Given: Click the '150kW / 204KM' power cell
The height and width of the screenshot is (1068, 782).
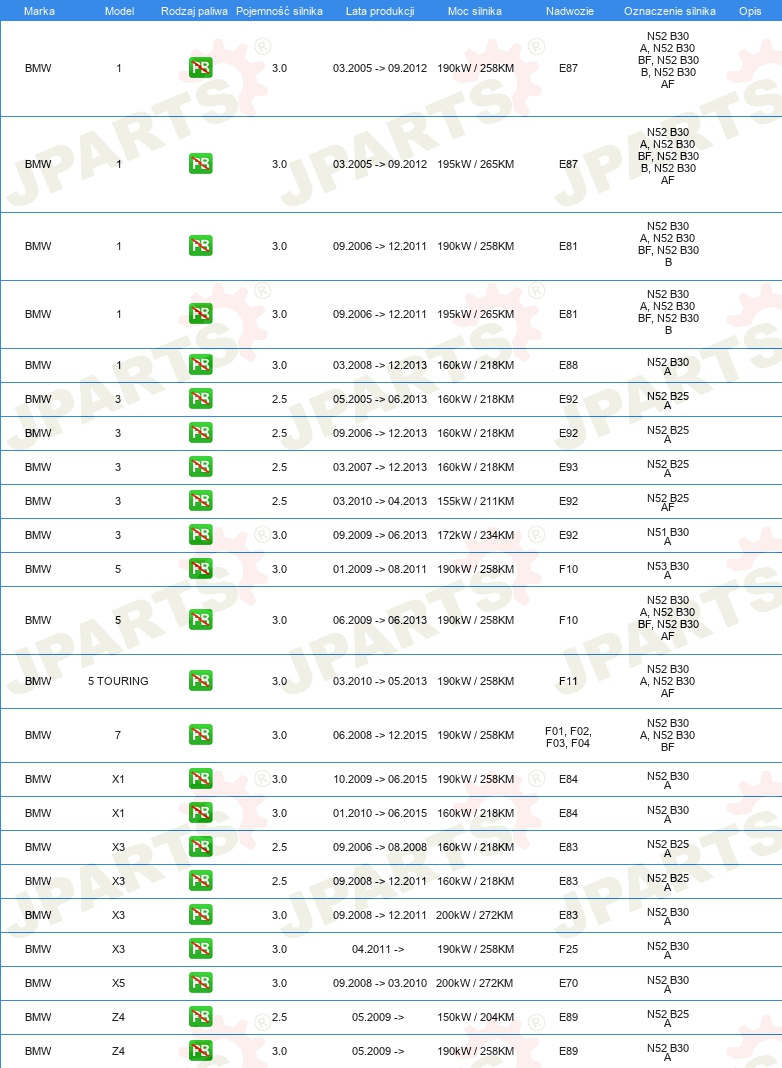Looking at the screenshot, I should coord(475,1018).
